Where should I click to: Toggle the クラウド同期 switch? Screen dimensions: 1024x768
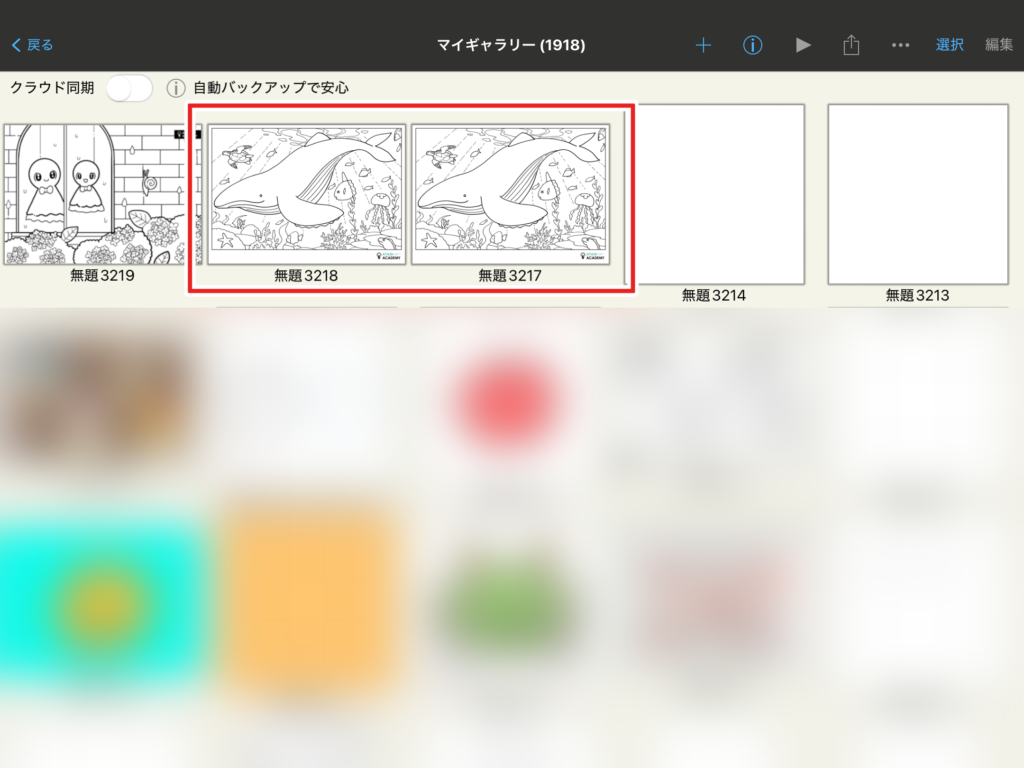click(x=130, y=88)
